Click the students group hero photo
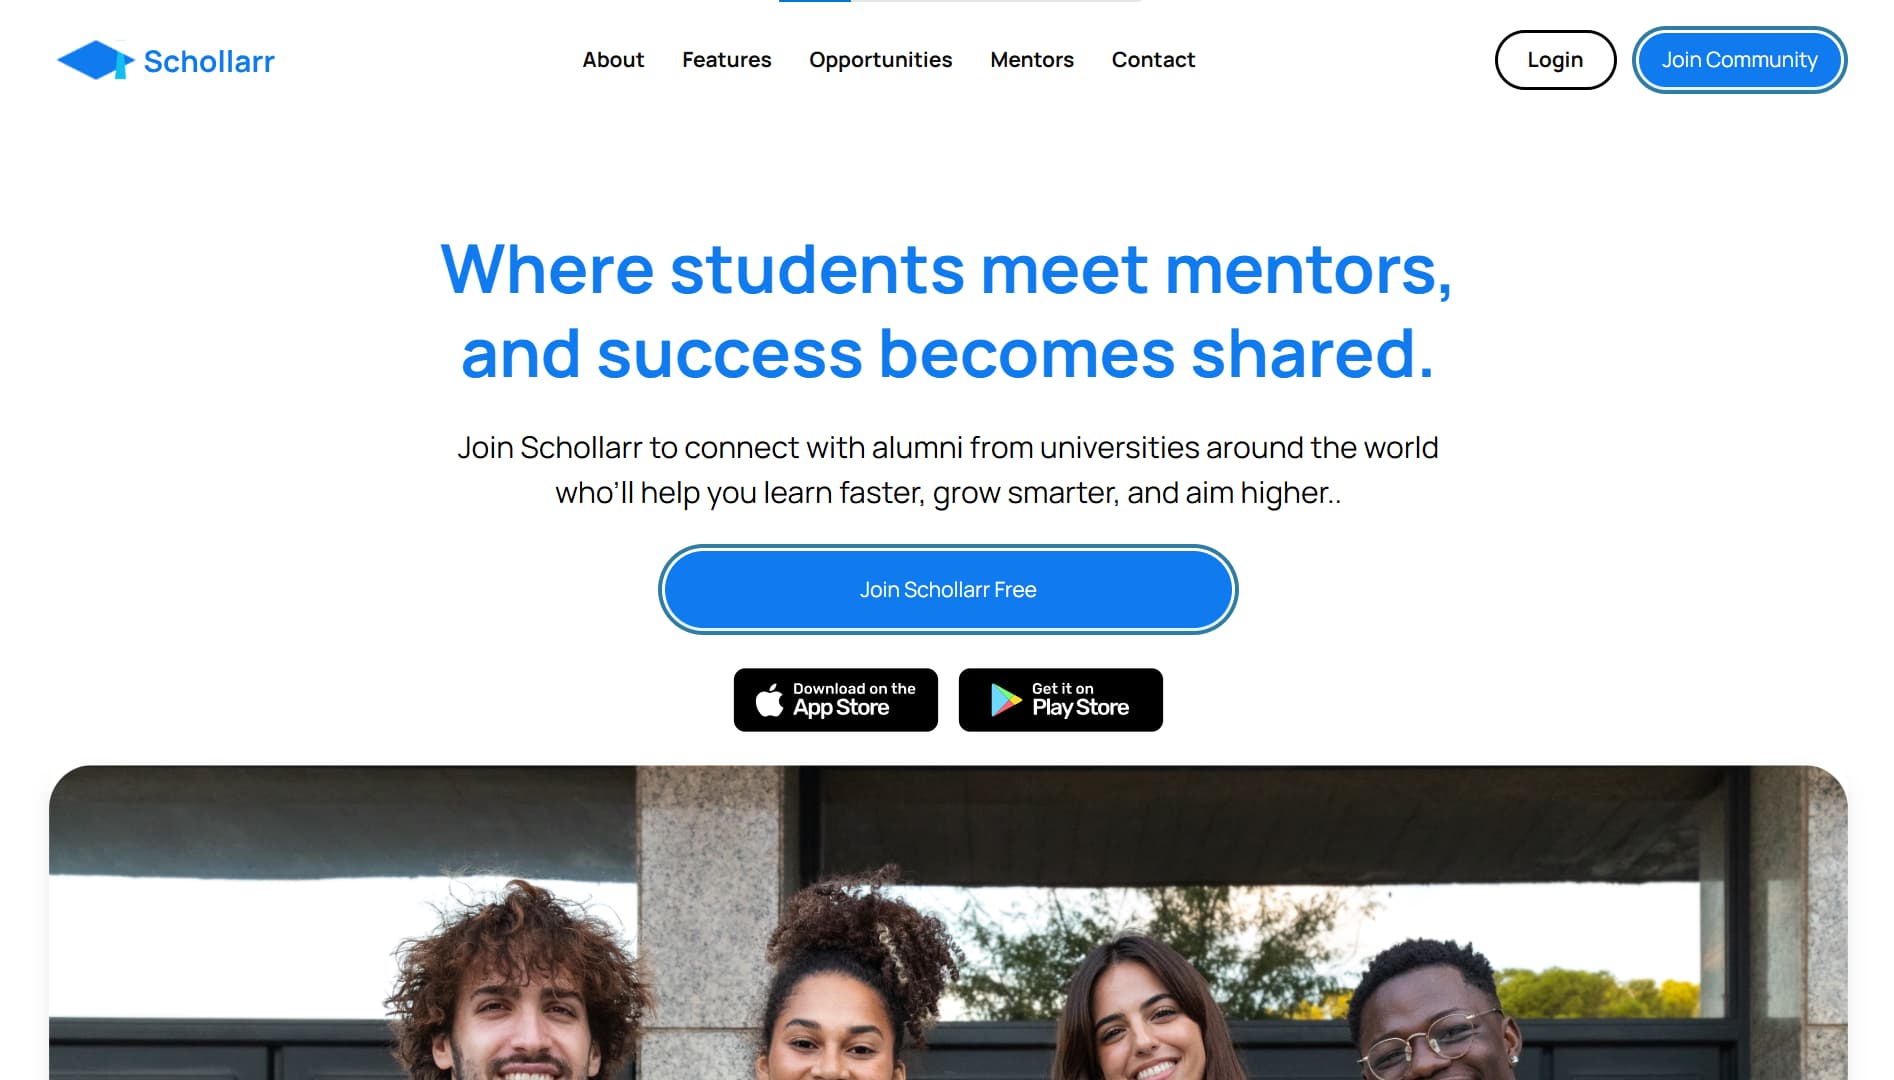1894x1080 pixels. click(948, 922)
